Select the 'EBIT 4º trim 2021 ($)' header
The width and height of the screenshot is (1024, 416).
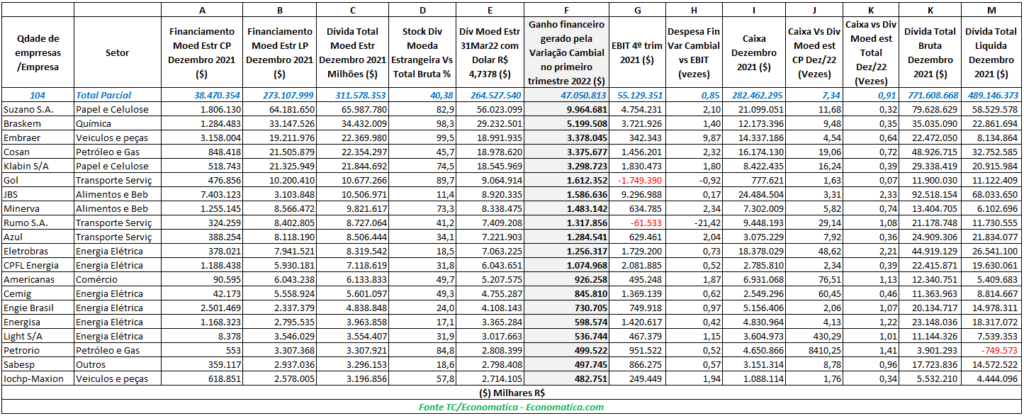pos(637,52)
